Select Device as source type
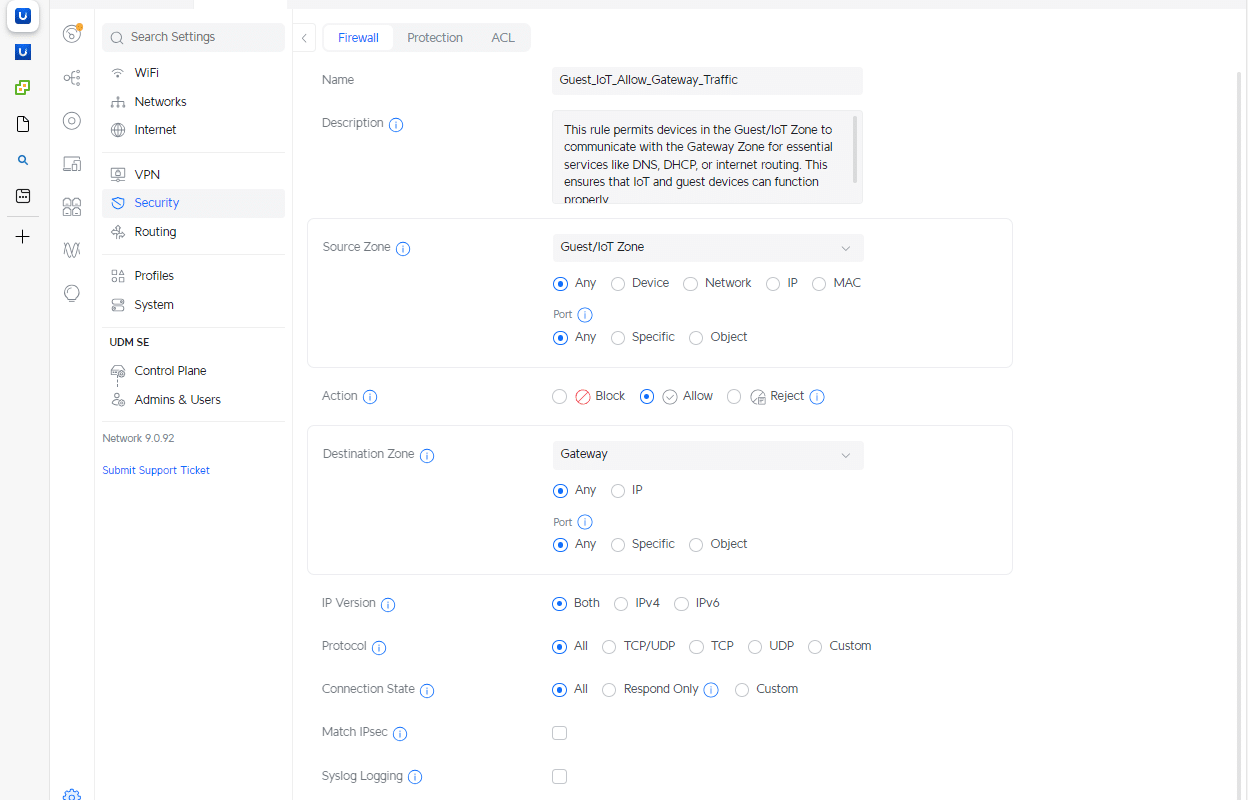This screenshot has height=800, width=1248. coord(618,284)
